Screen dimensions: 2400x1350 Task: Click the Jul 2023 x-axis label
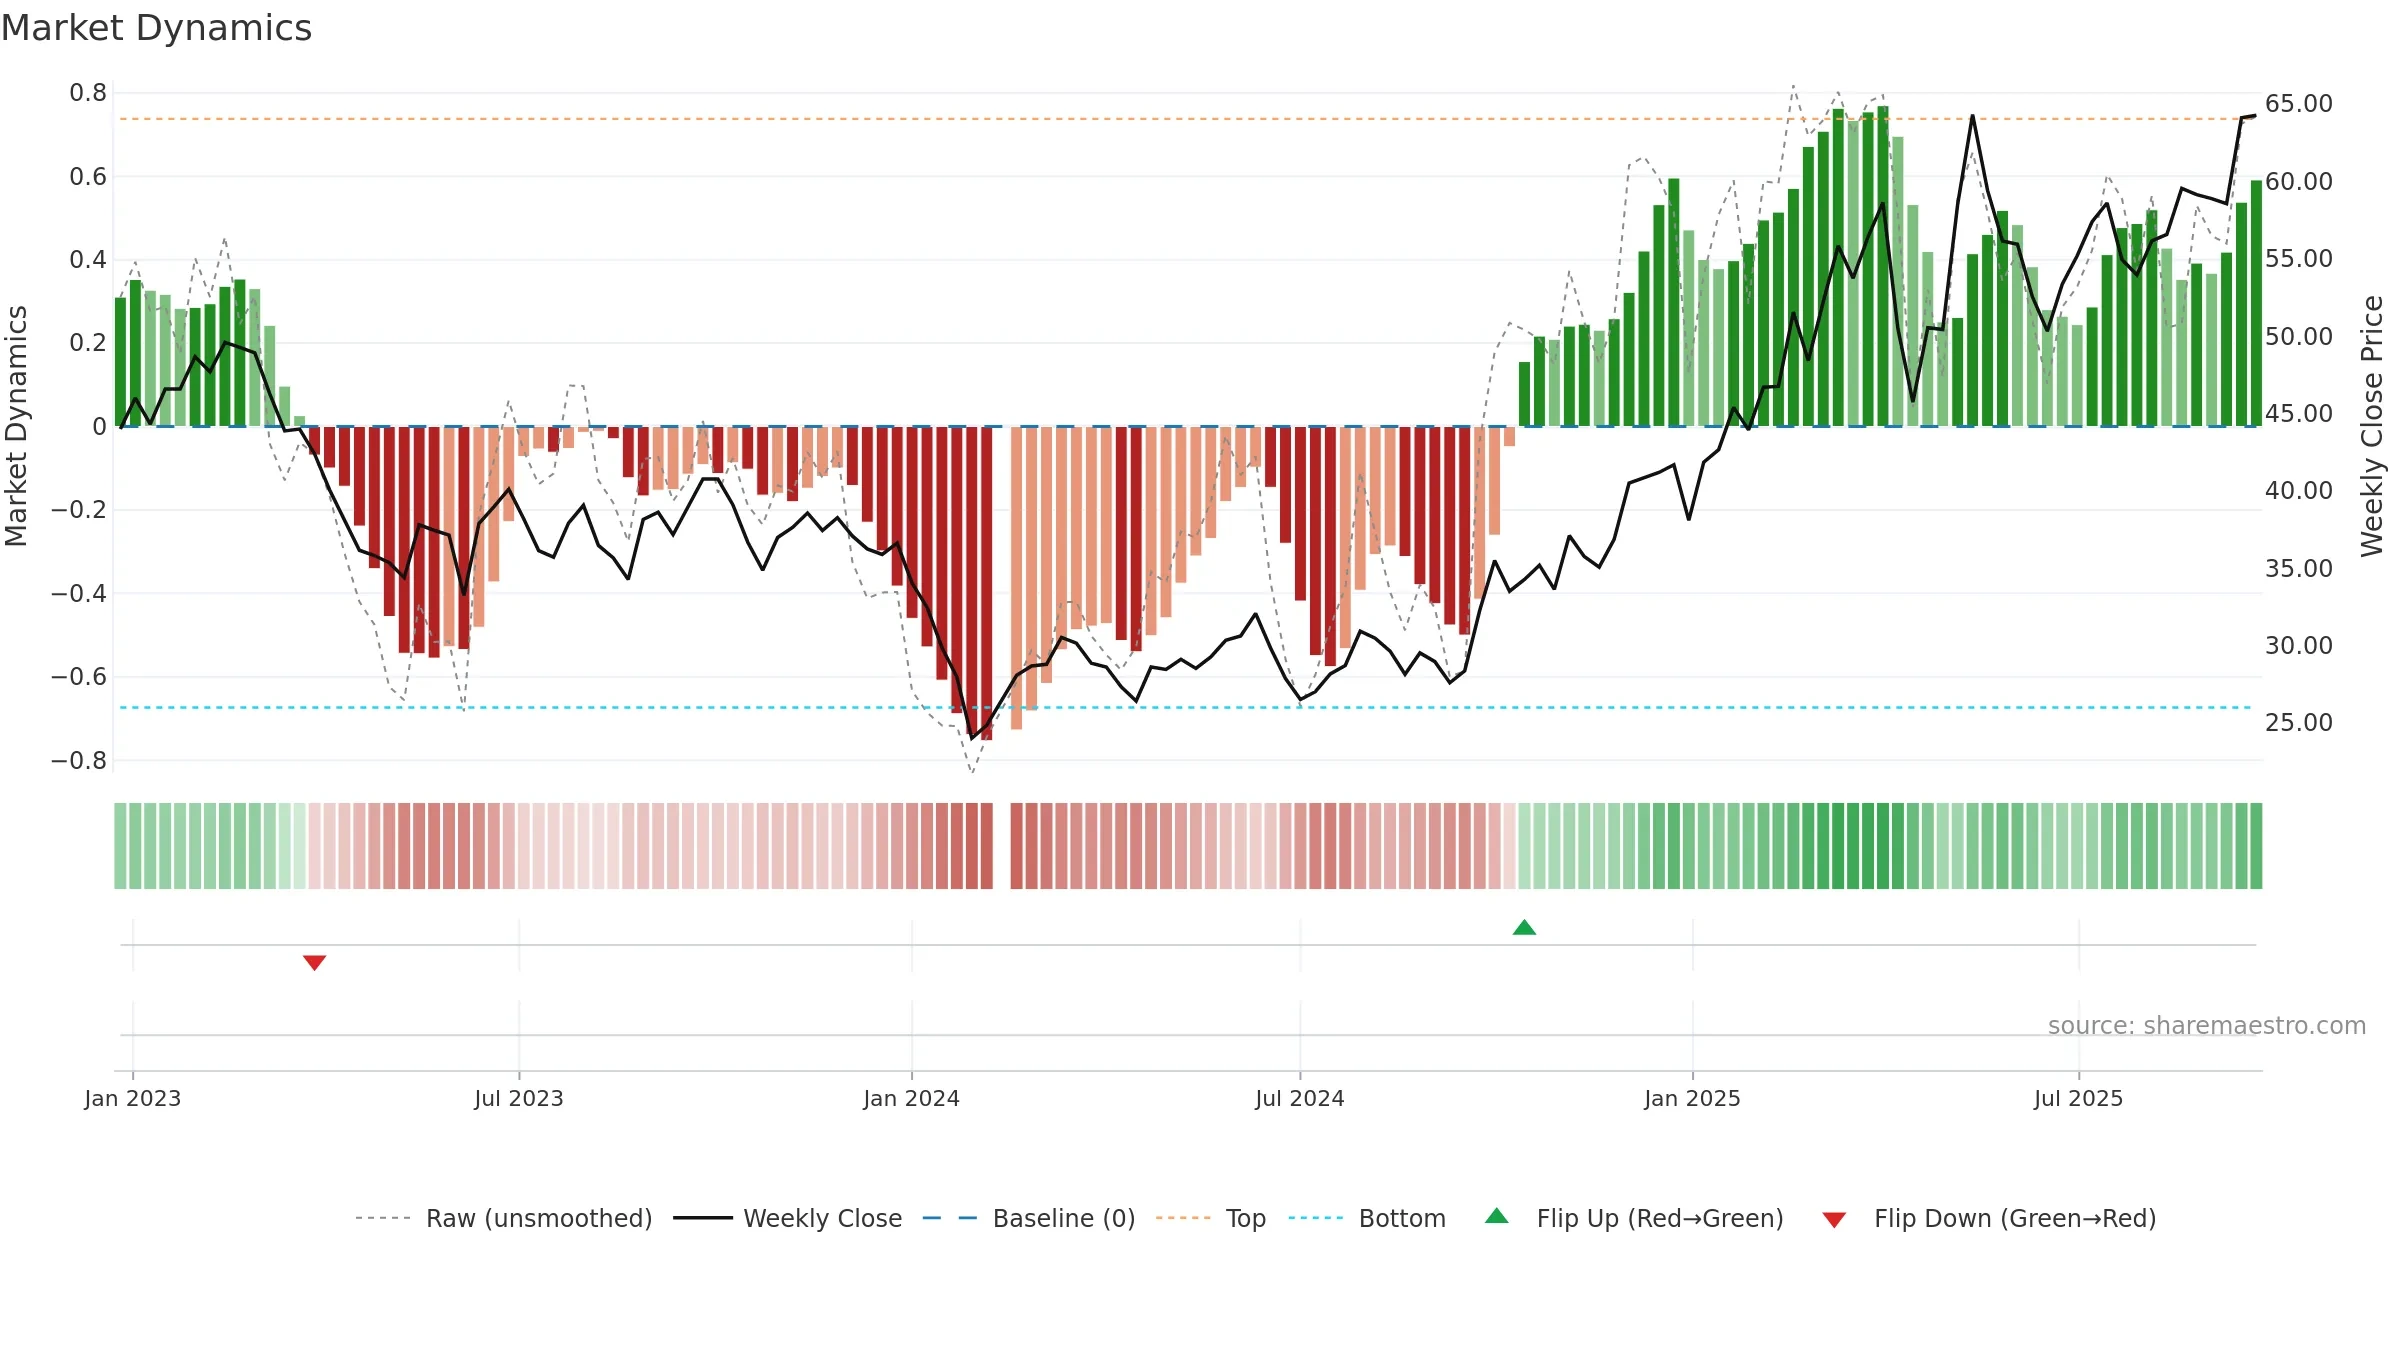pyautogui.click(x=519, y=1098)
